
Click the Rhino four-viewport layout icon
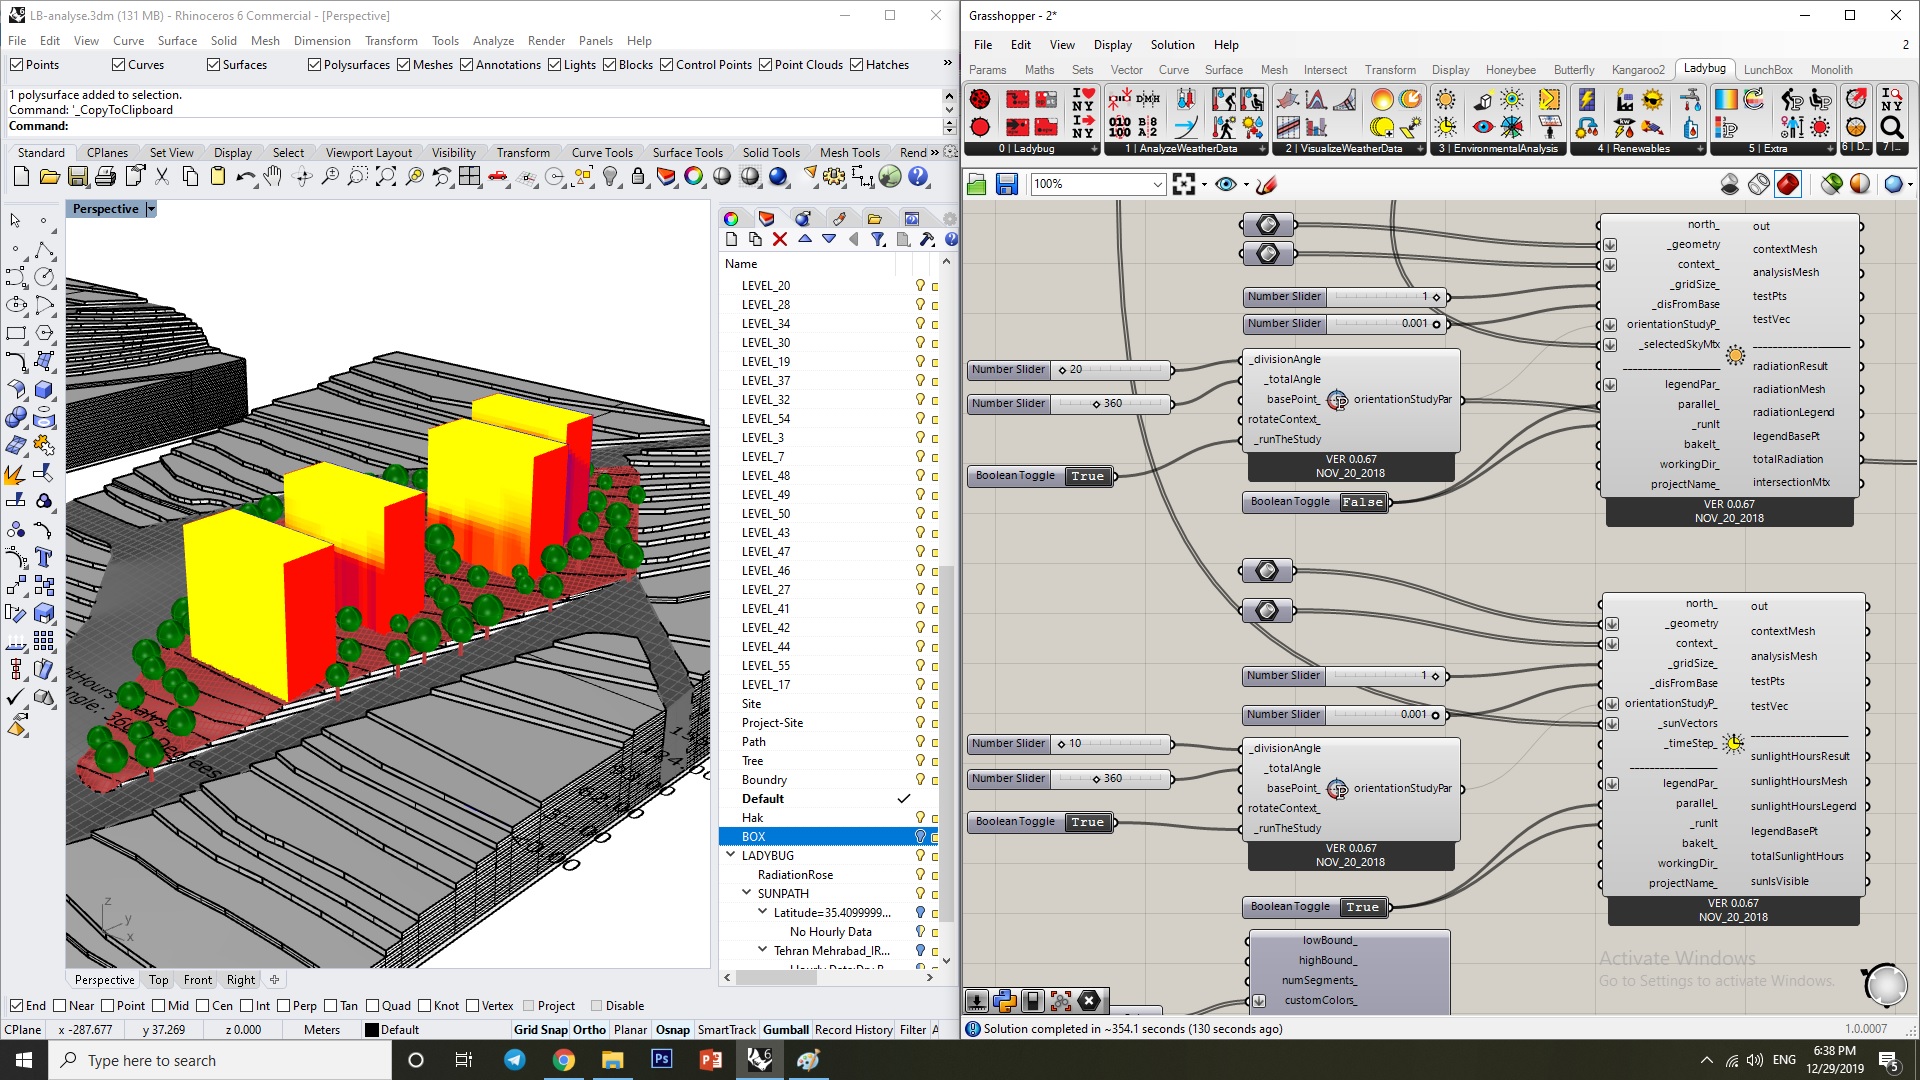(x=469, y=178)
